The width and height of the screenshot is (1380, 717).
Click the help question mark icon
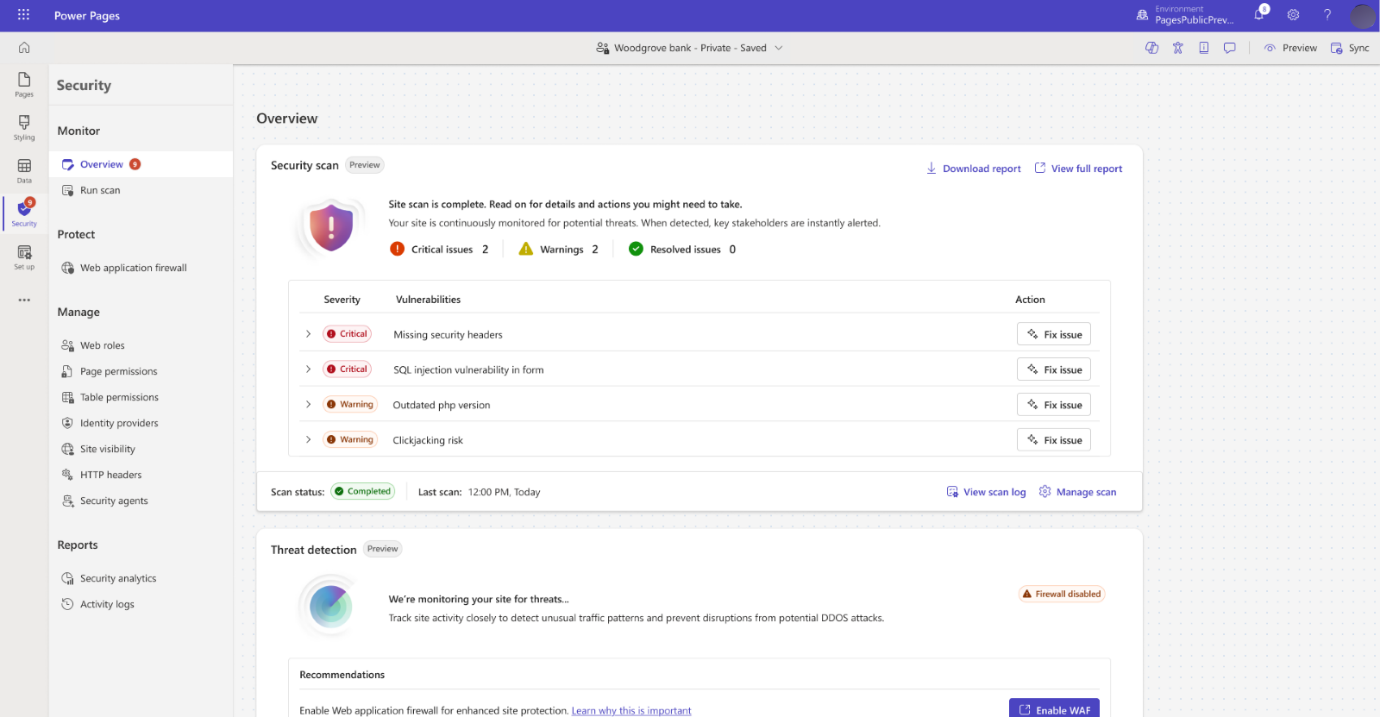coord(1327,14)
